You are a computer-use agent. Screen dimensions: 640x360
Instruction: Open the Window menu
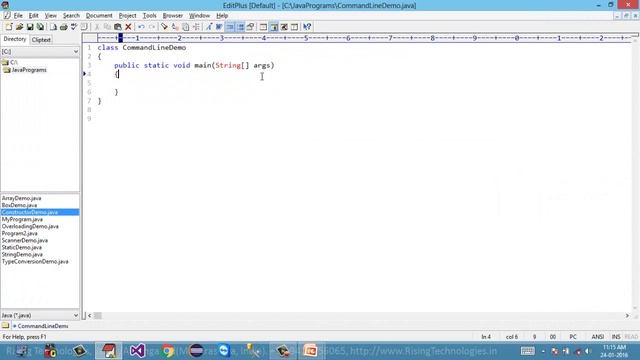[x=199, y=16]
